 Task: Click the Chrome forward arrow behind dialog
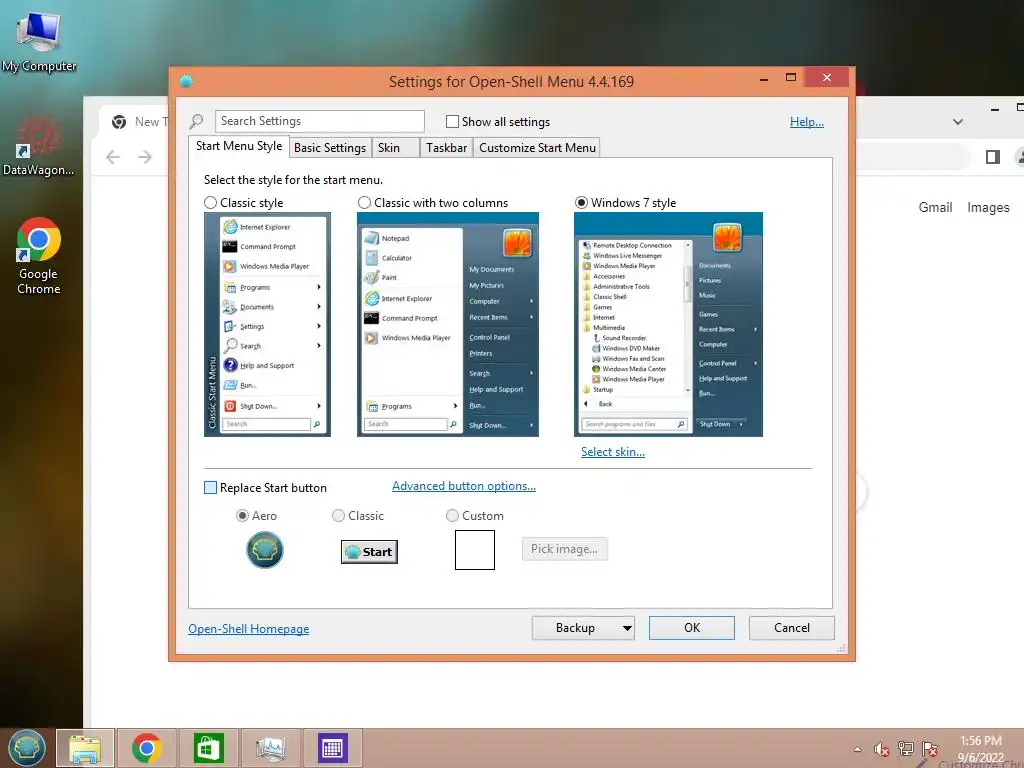pos(145,157)
